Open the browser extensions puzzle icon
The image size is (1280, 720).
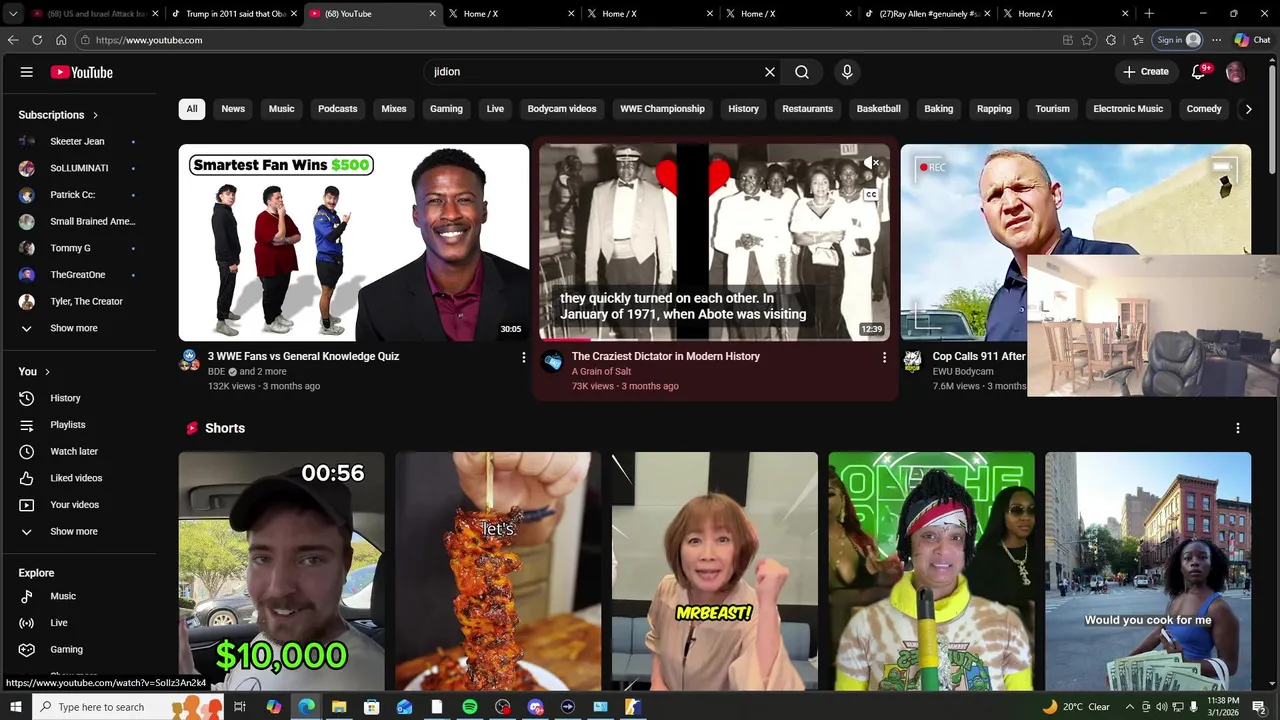coord(1111,40)
